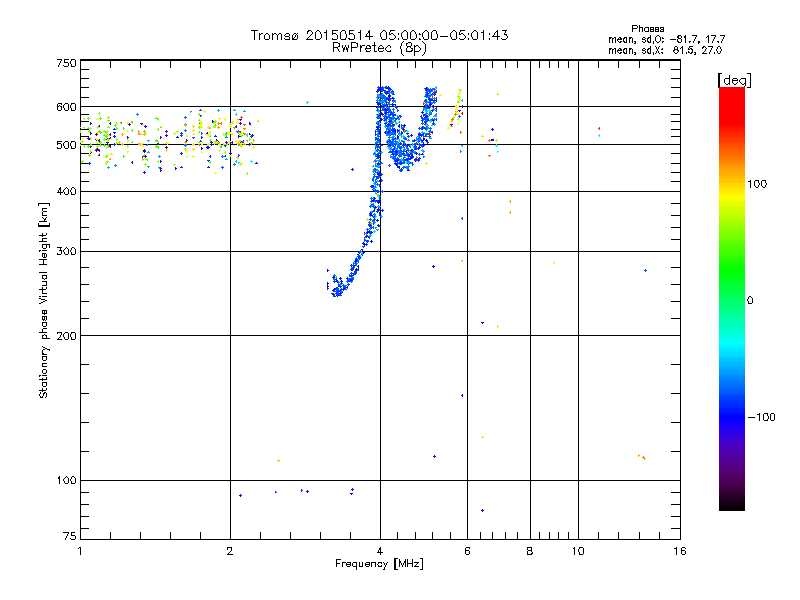Click the y-axis tick label "400"
Image resolution: width=800 pixels, height=600 pixels.
click(x=66, y=191)
